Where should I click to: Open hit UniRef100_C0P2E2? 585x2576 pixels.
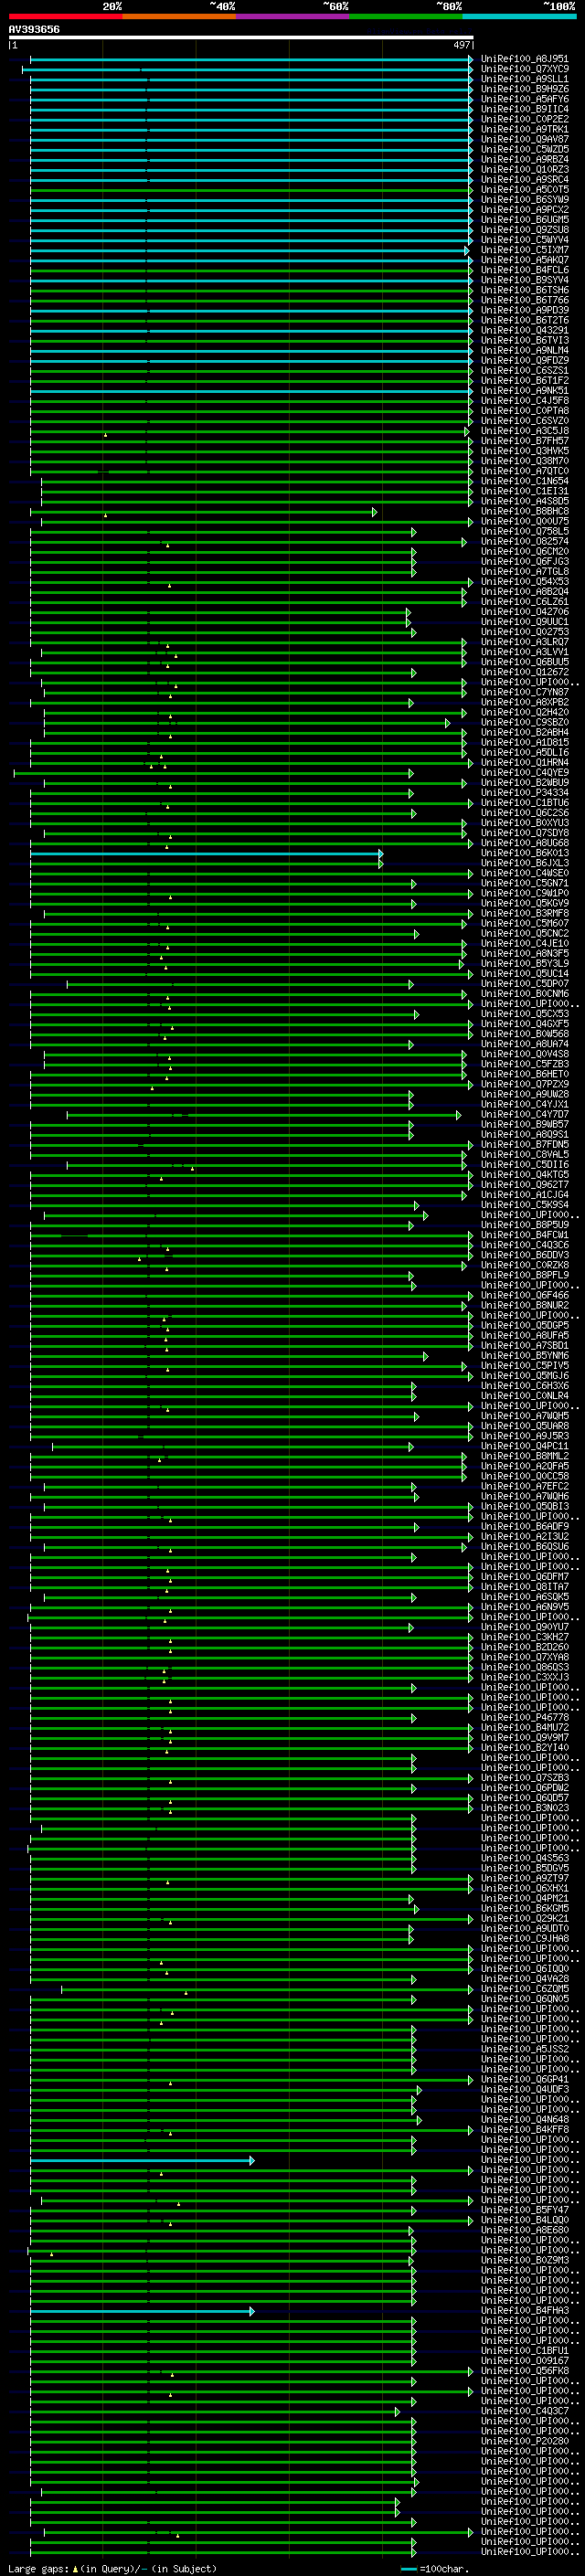click(x=524, y=119)
